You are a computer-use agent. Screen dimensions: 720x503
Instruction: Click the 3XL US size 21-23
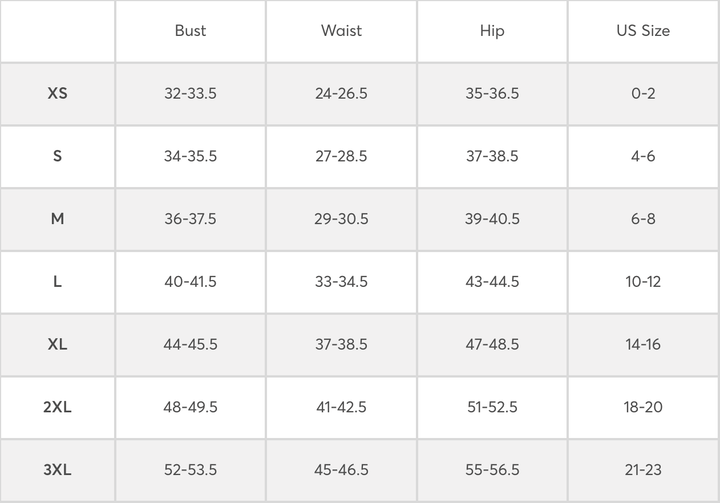[x=643, y=470]
